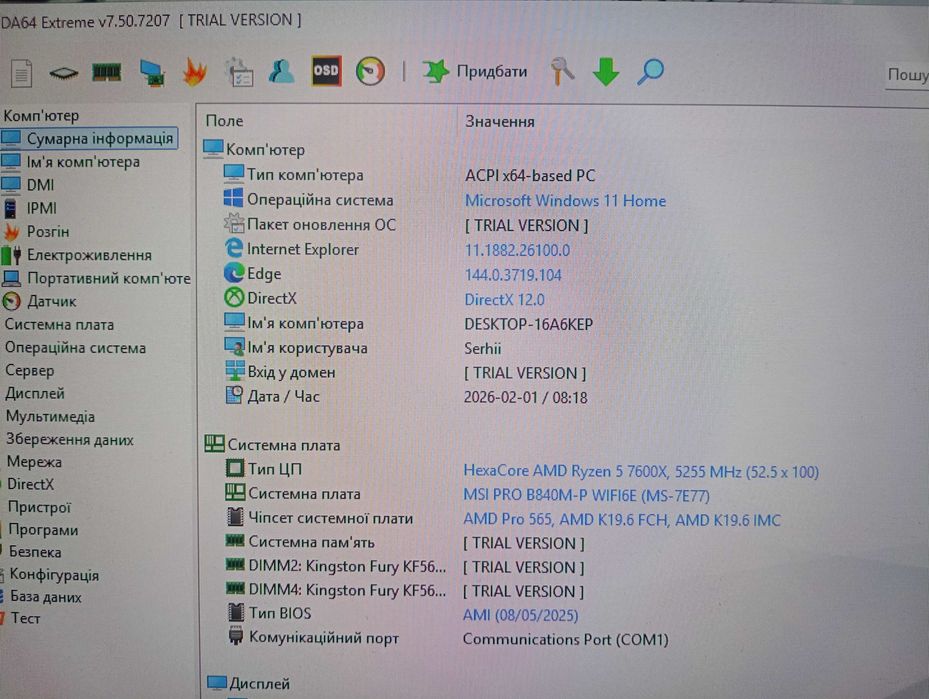Screen dimensions: 929x699
Task: Click Системна плата group header in list
Action: [273, 445]
